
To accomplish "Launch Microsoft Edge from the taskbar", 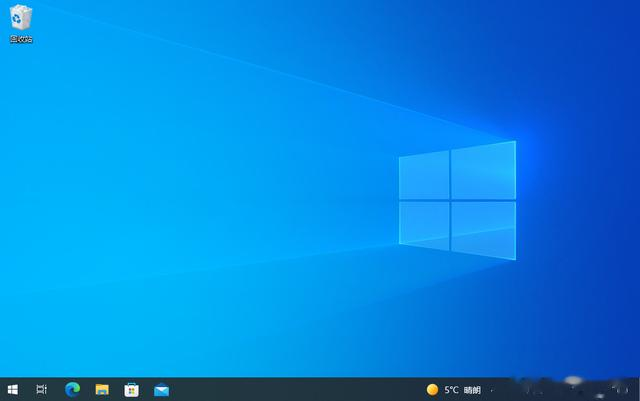I will (72, 389).
